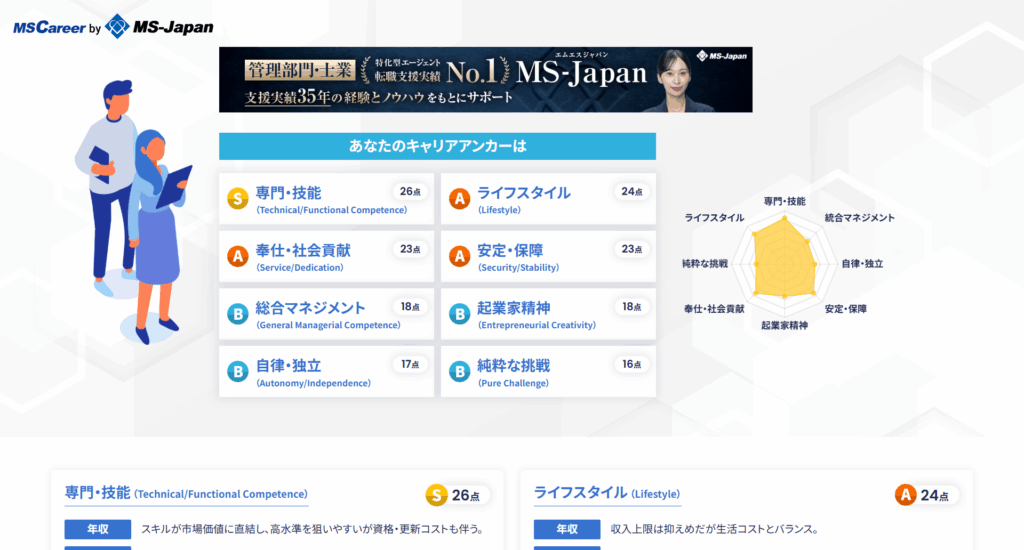The width and height of the screenshot is (1024, 550).
Task: Click the B rank badge for 純粋な挑戦
Action: (x=460, y=372)
